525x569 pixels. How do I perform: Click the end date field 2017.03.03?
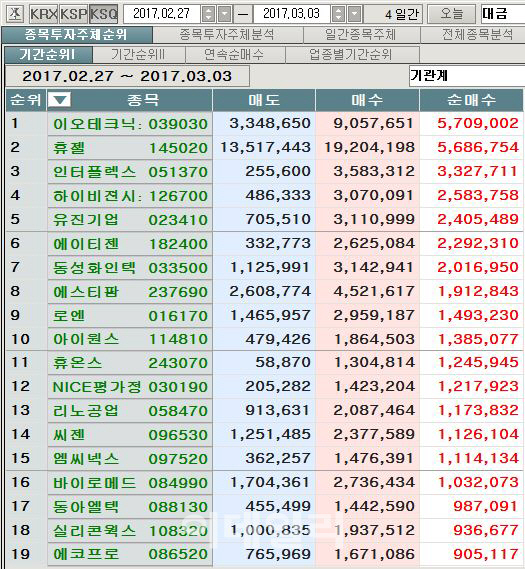292,14
